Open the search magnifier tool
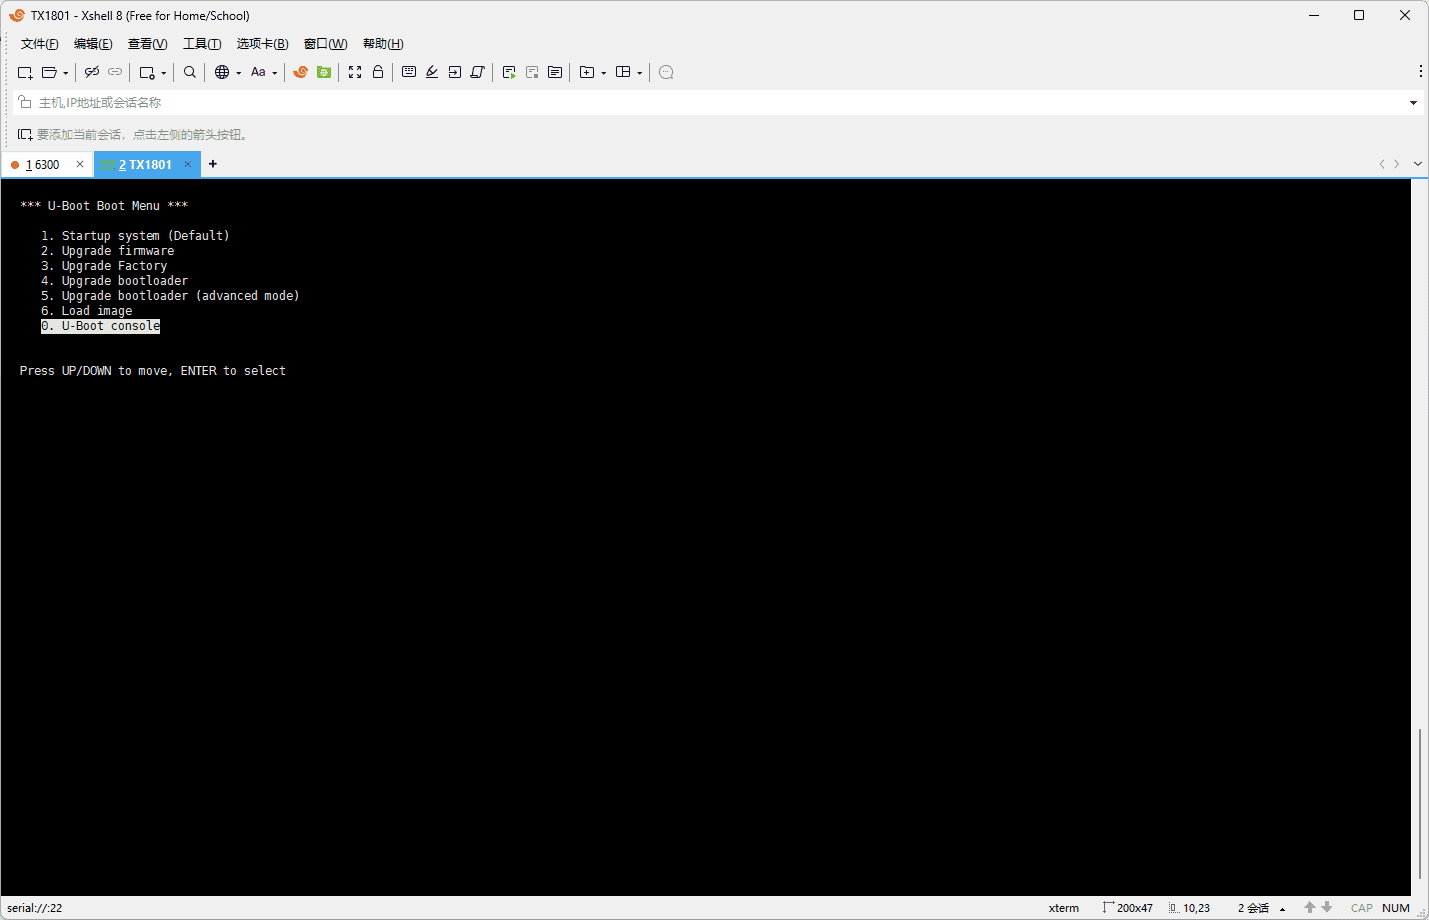The image size is (1429, 920). pos(190,72)
